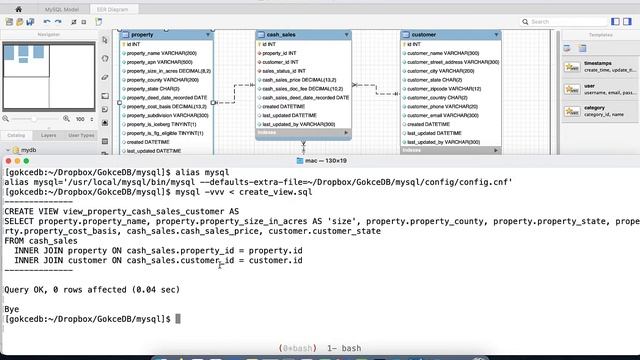Click the second Templates panel toolbar icon
The height and width of the screenshot is (360, 640).
click(x=582, y=49)
